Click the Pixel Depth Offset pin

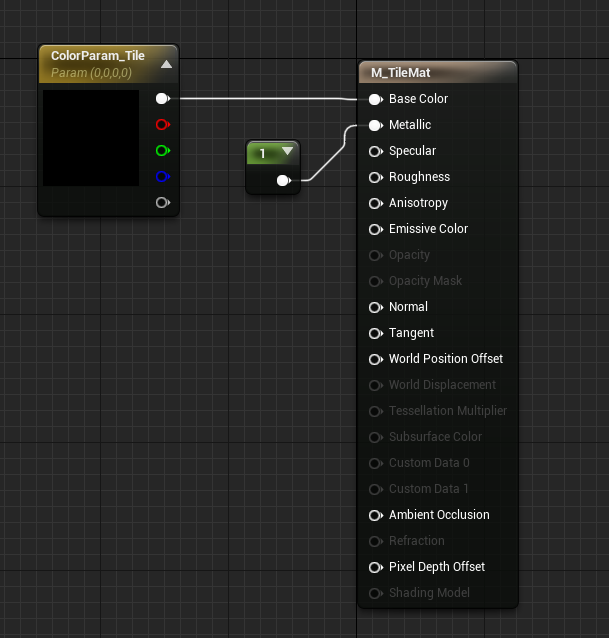coord(375,568)
